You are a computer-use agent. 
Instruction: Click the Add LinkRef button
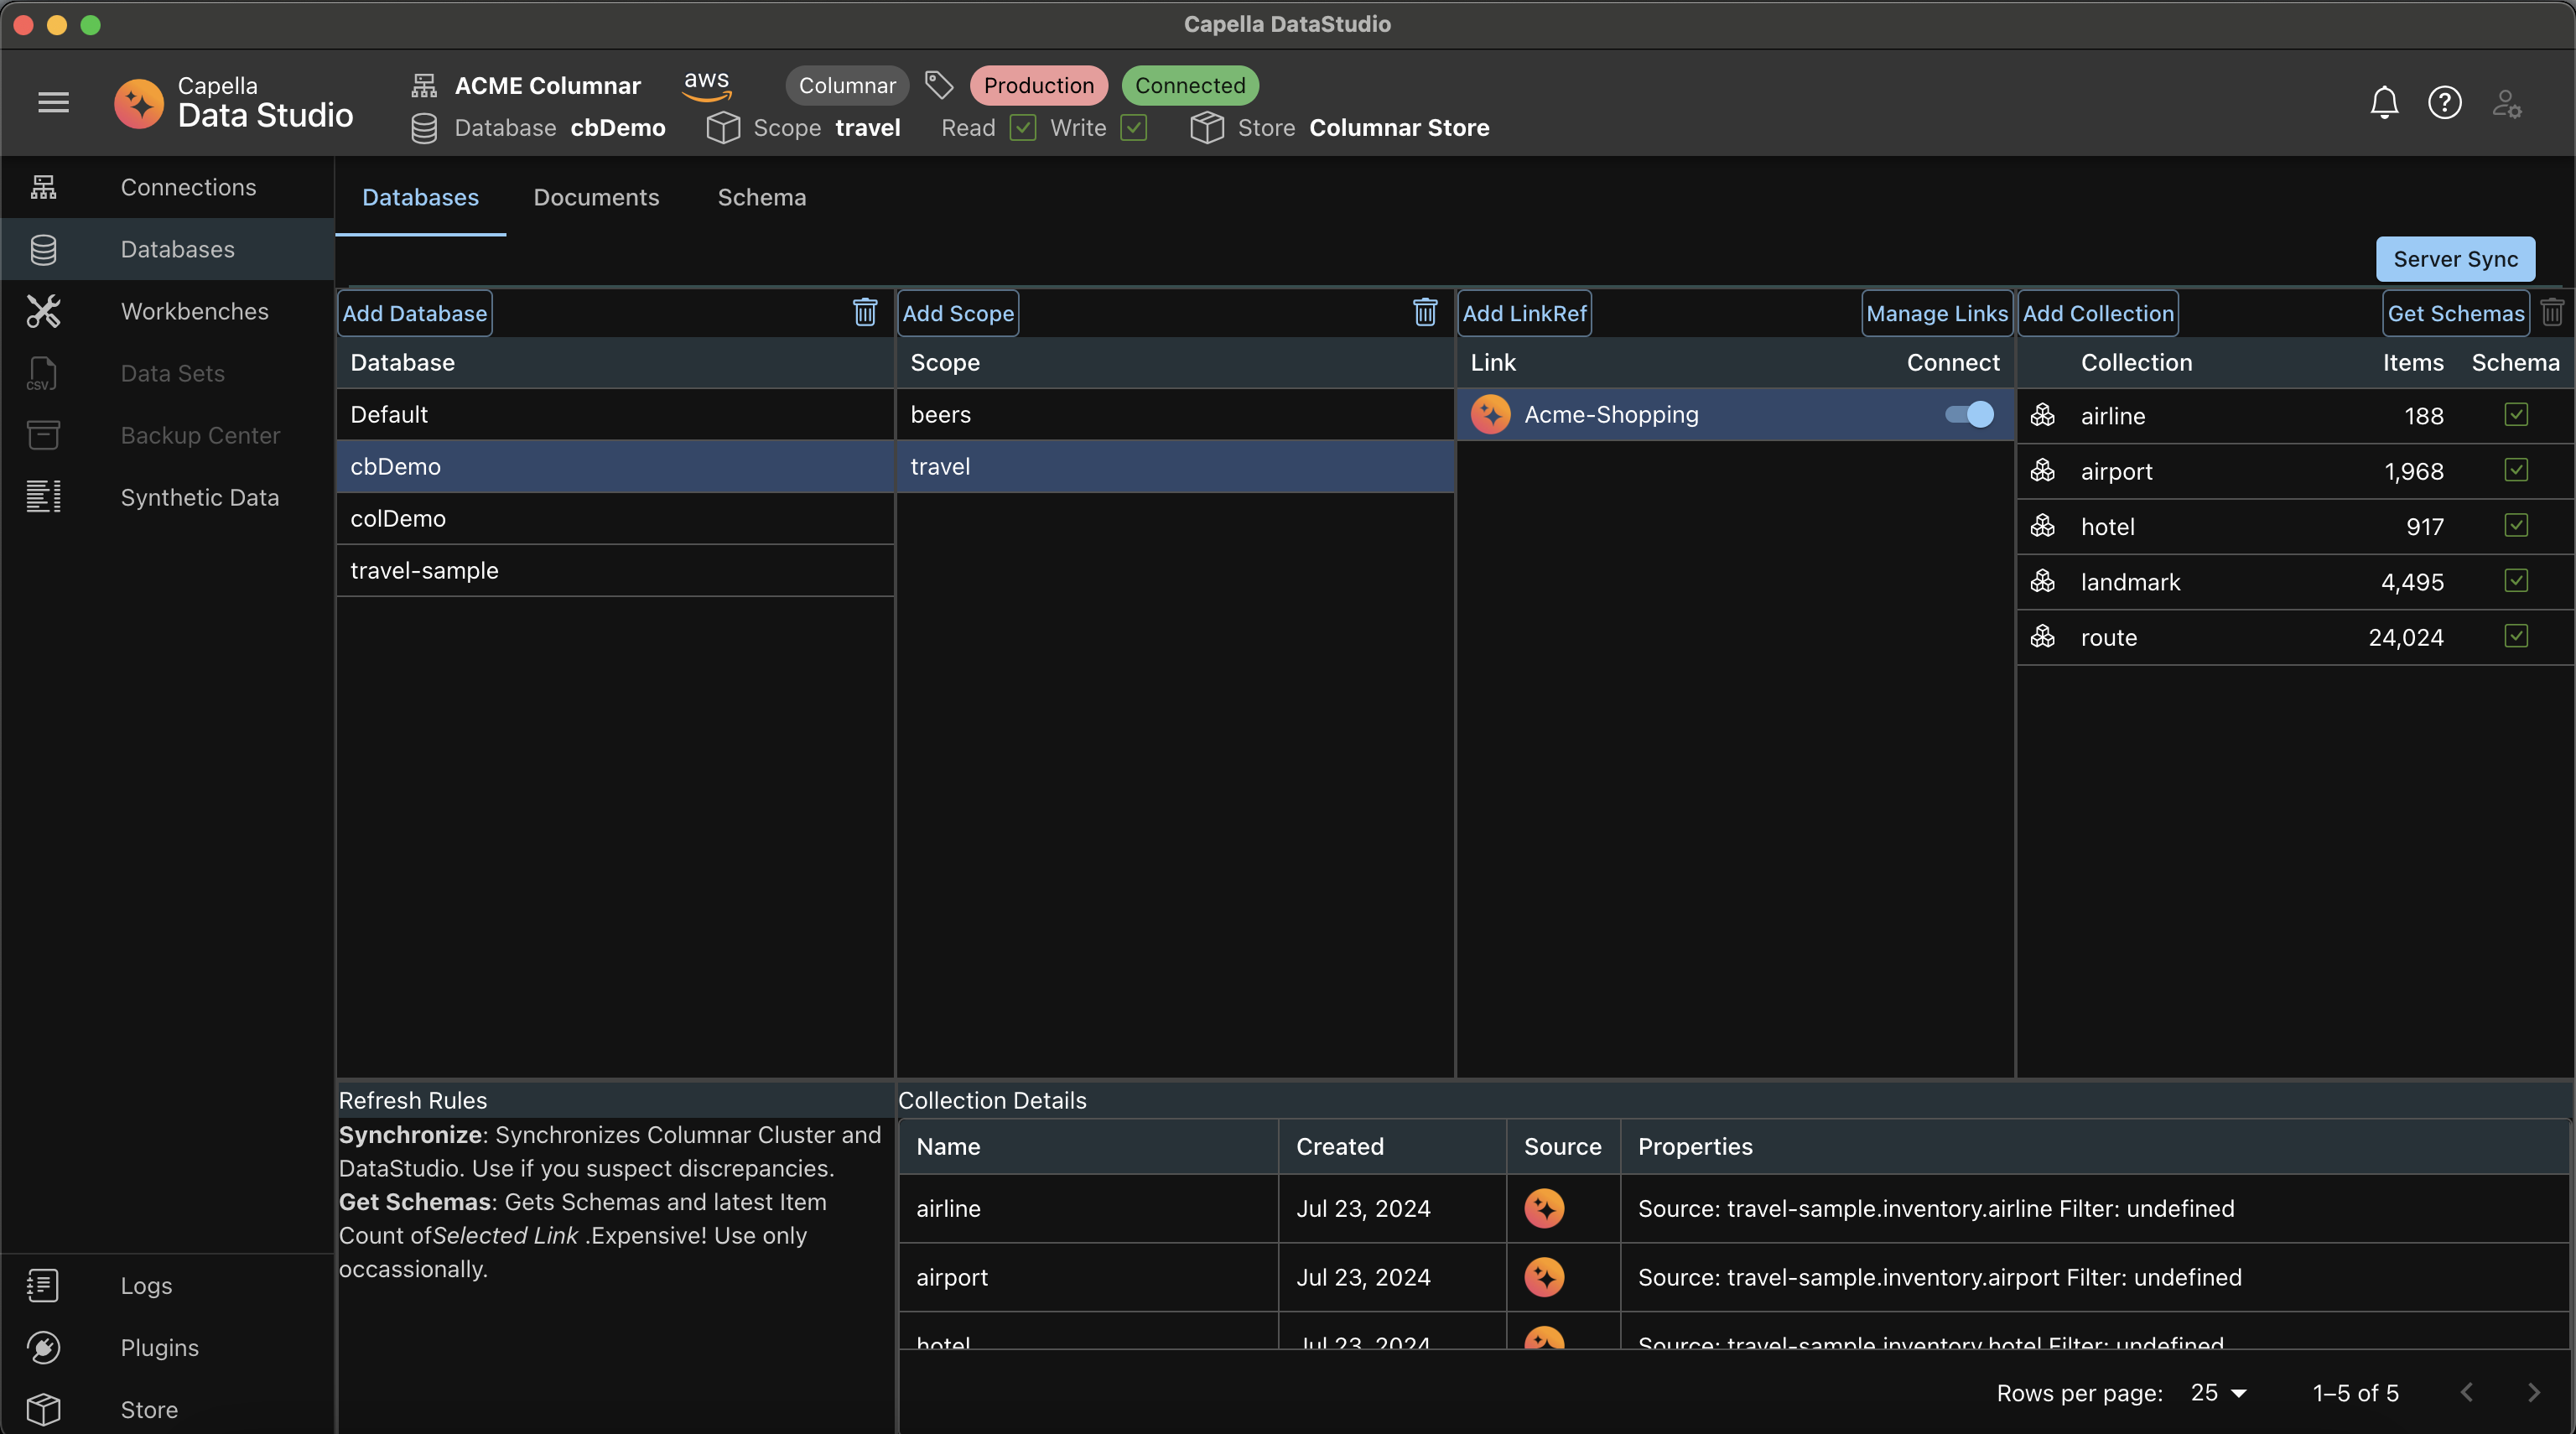point(1524,313)
